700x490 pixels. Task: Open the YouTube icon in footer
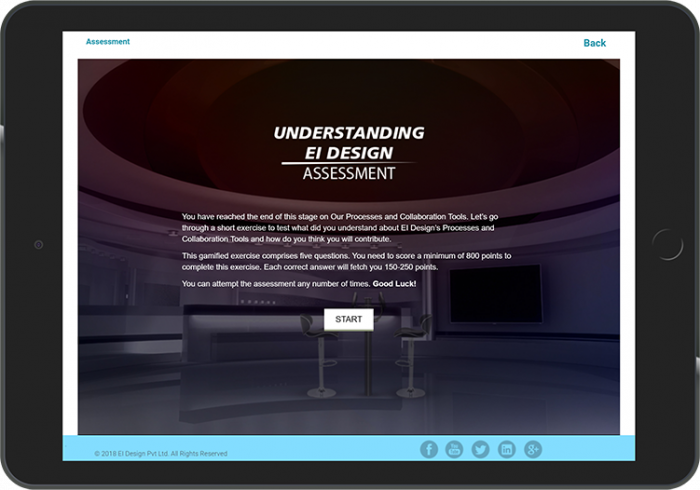tap(454, 449)
